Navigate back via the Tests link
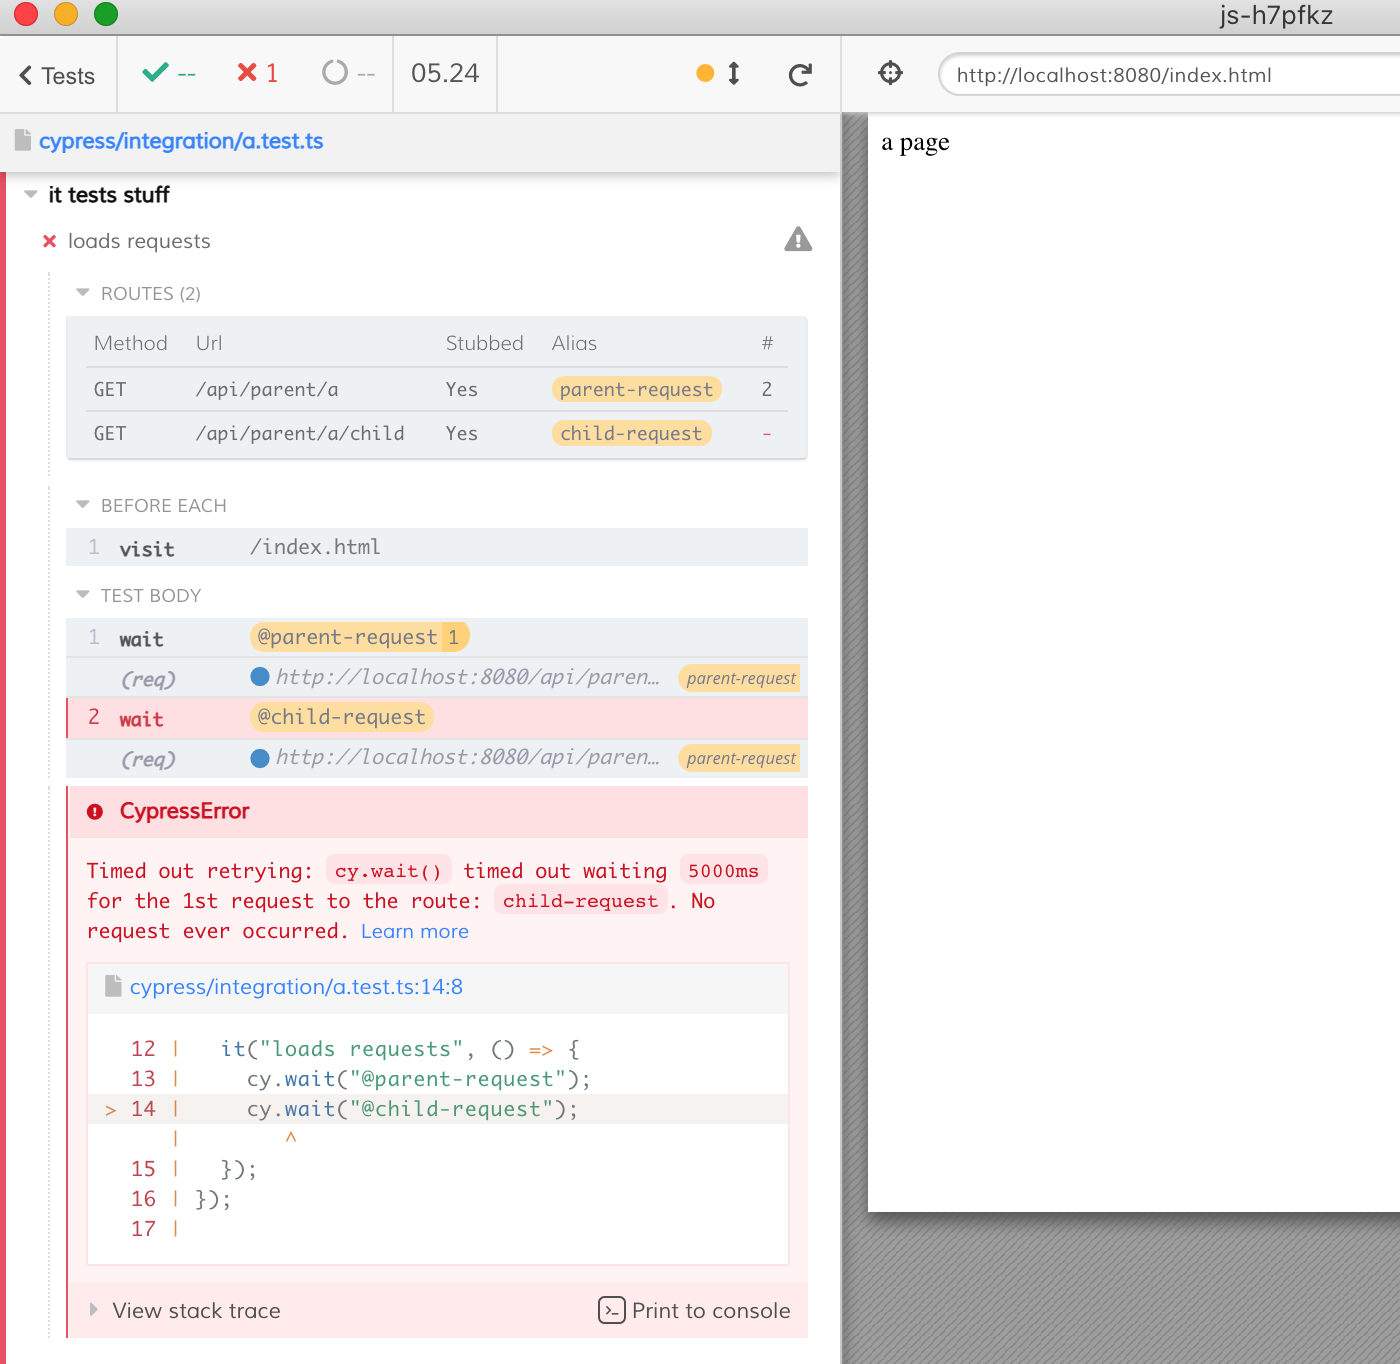 tap(58, 74)
